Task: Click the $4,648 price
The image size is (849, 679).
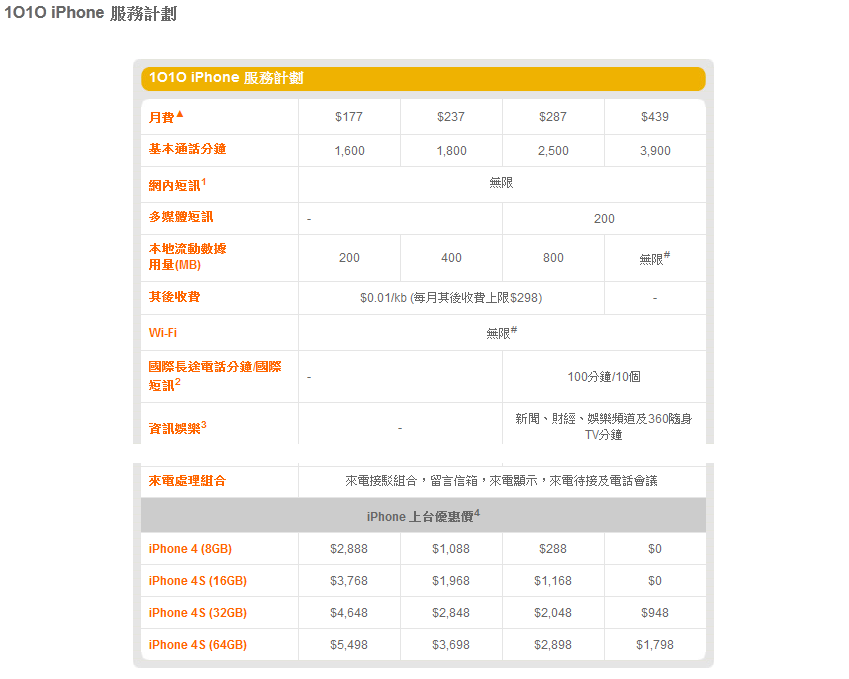Action: tap(349, 613)
